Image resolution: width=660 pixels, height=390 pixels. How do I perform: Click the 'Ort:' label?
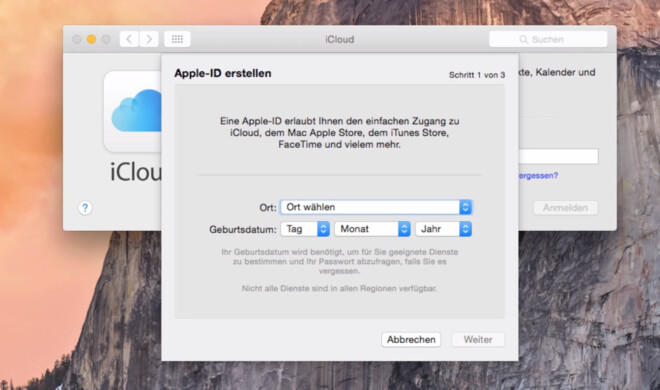(x=268, y=208)
